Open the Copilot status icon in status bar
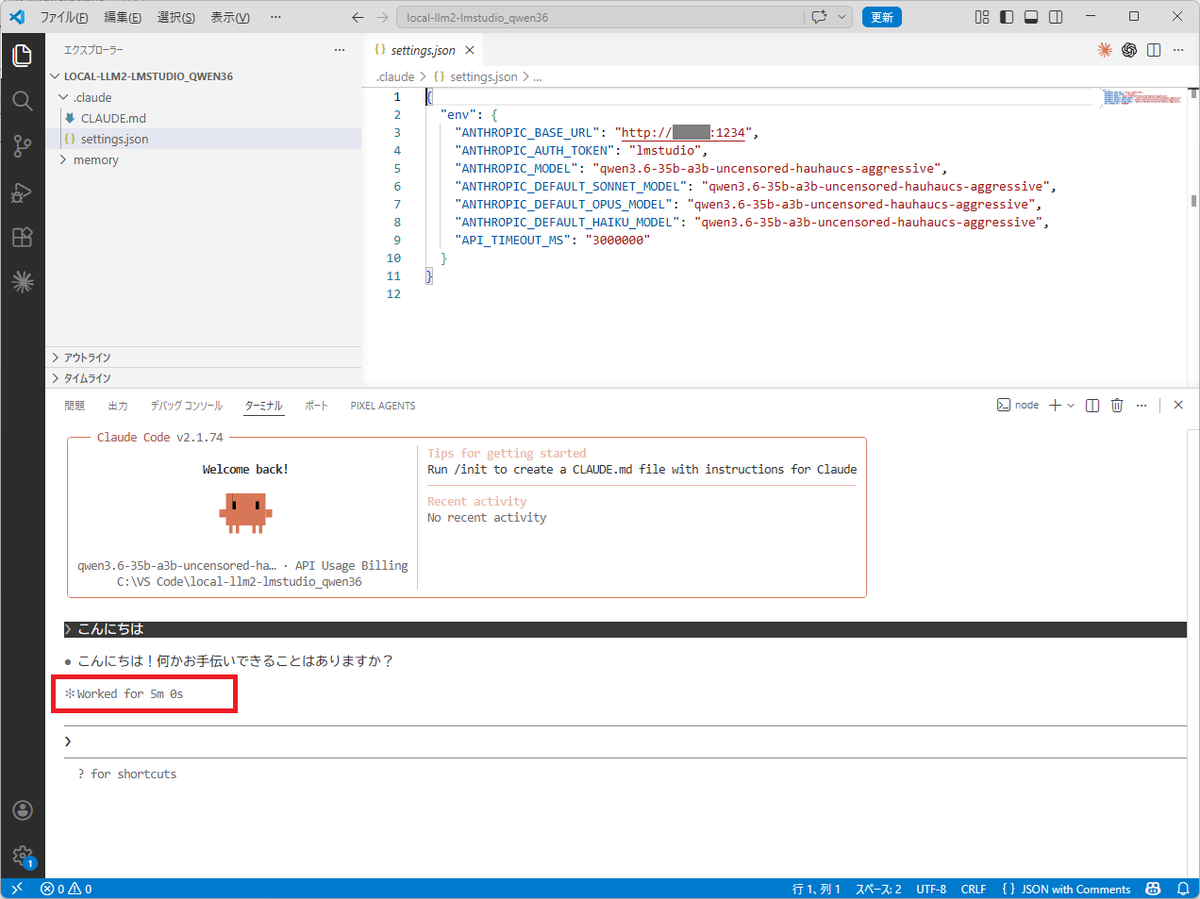 click(x=1153, y=889)
